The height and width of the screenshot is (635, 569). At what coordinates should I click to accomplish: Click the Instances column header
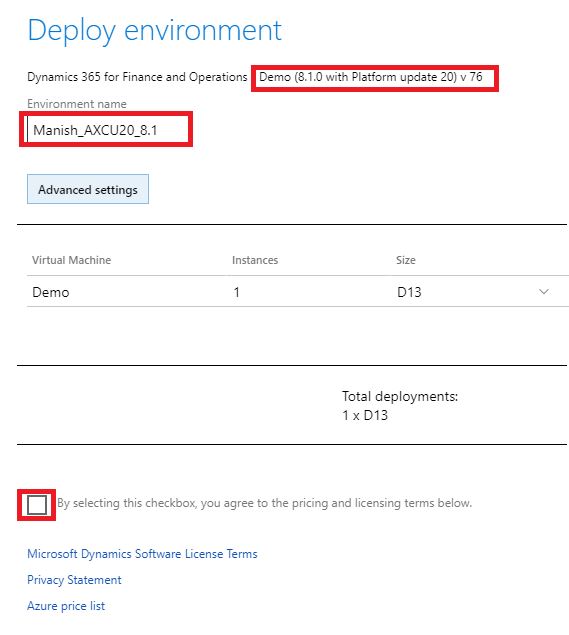pos(255,260)
